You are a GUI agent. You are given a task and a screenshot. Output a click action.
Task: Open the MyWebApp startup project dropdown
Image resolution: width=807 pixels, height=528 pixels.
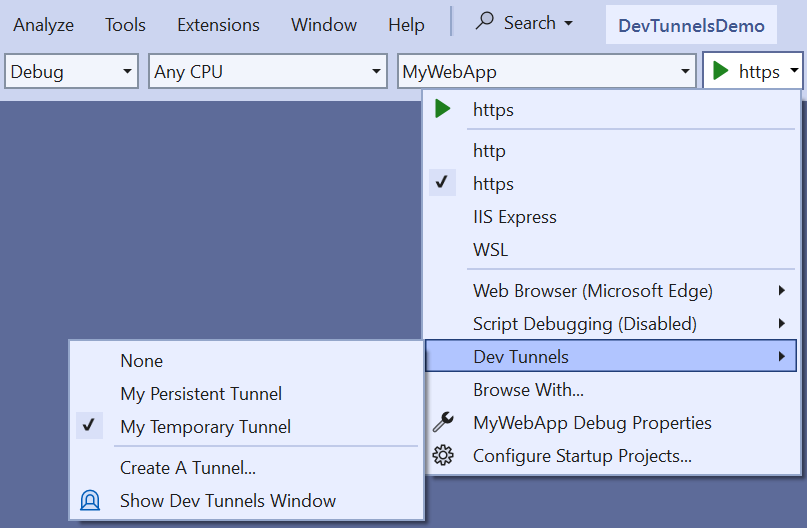coord(546,72)
